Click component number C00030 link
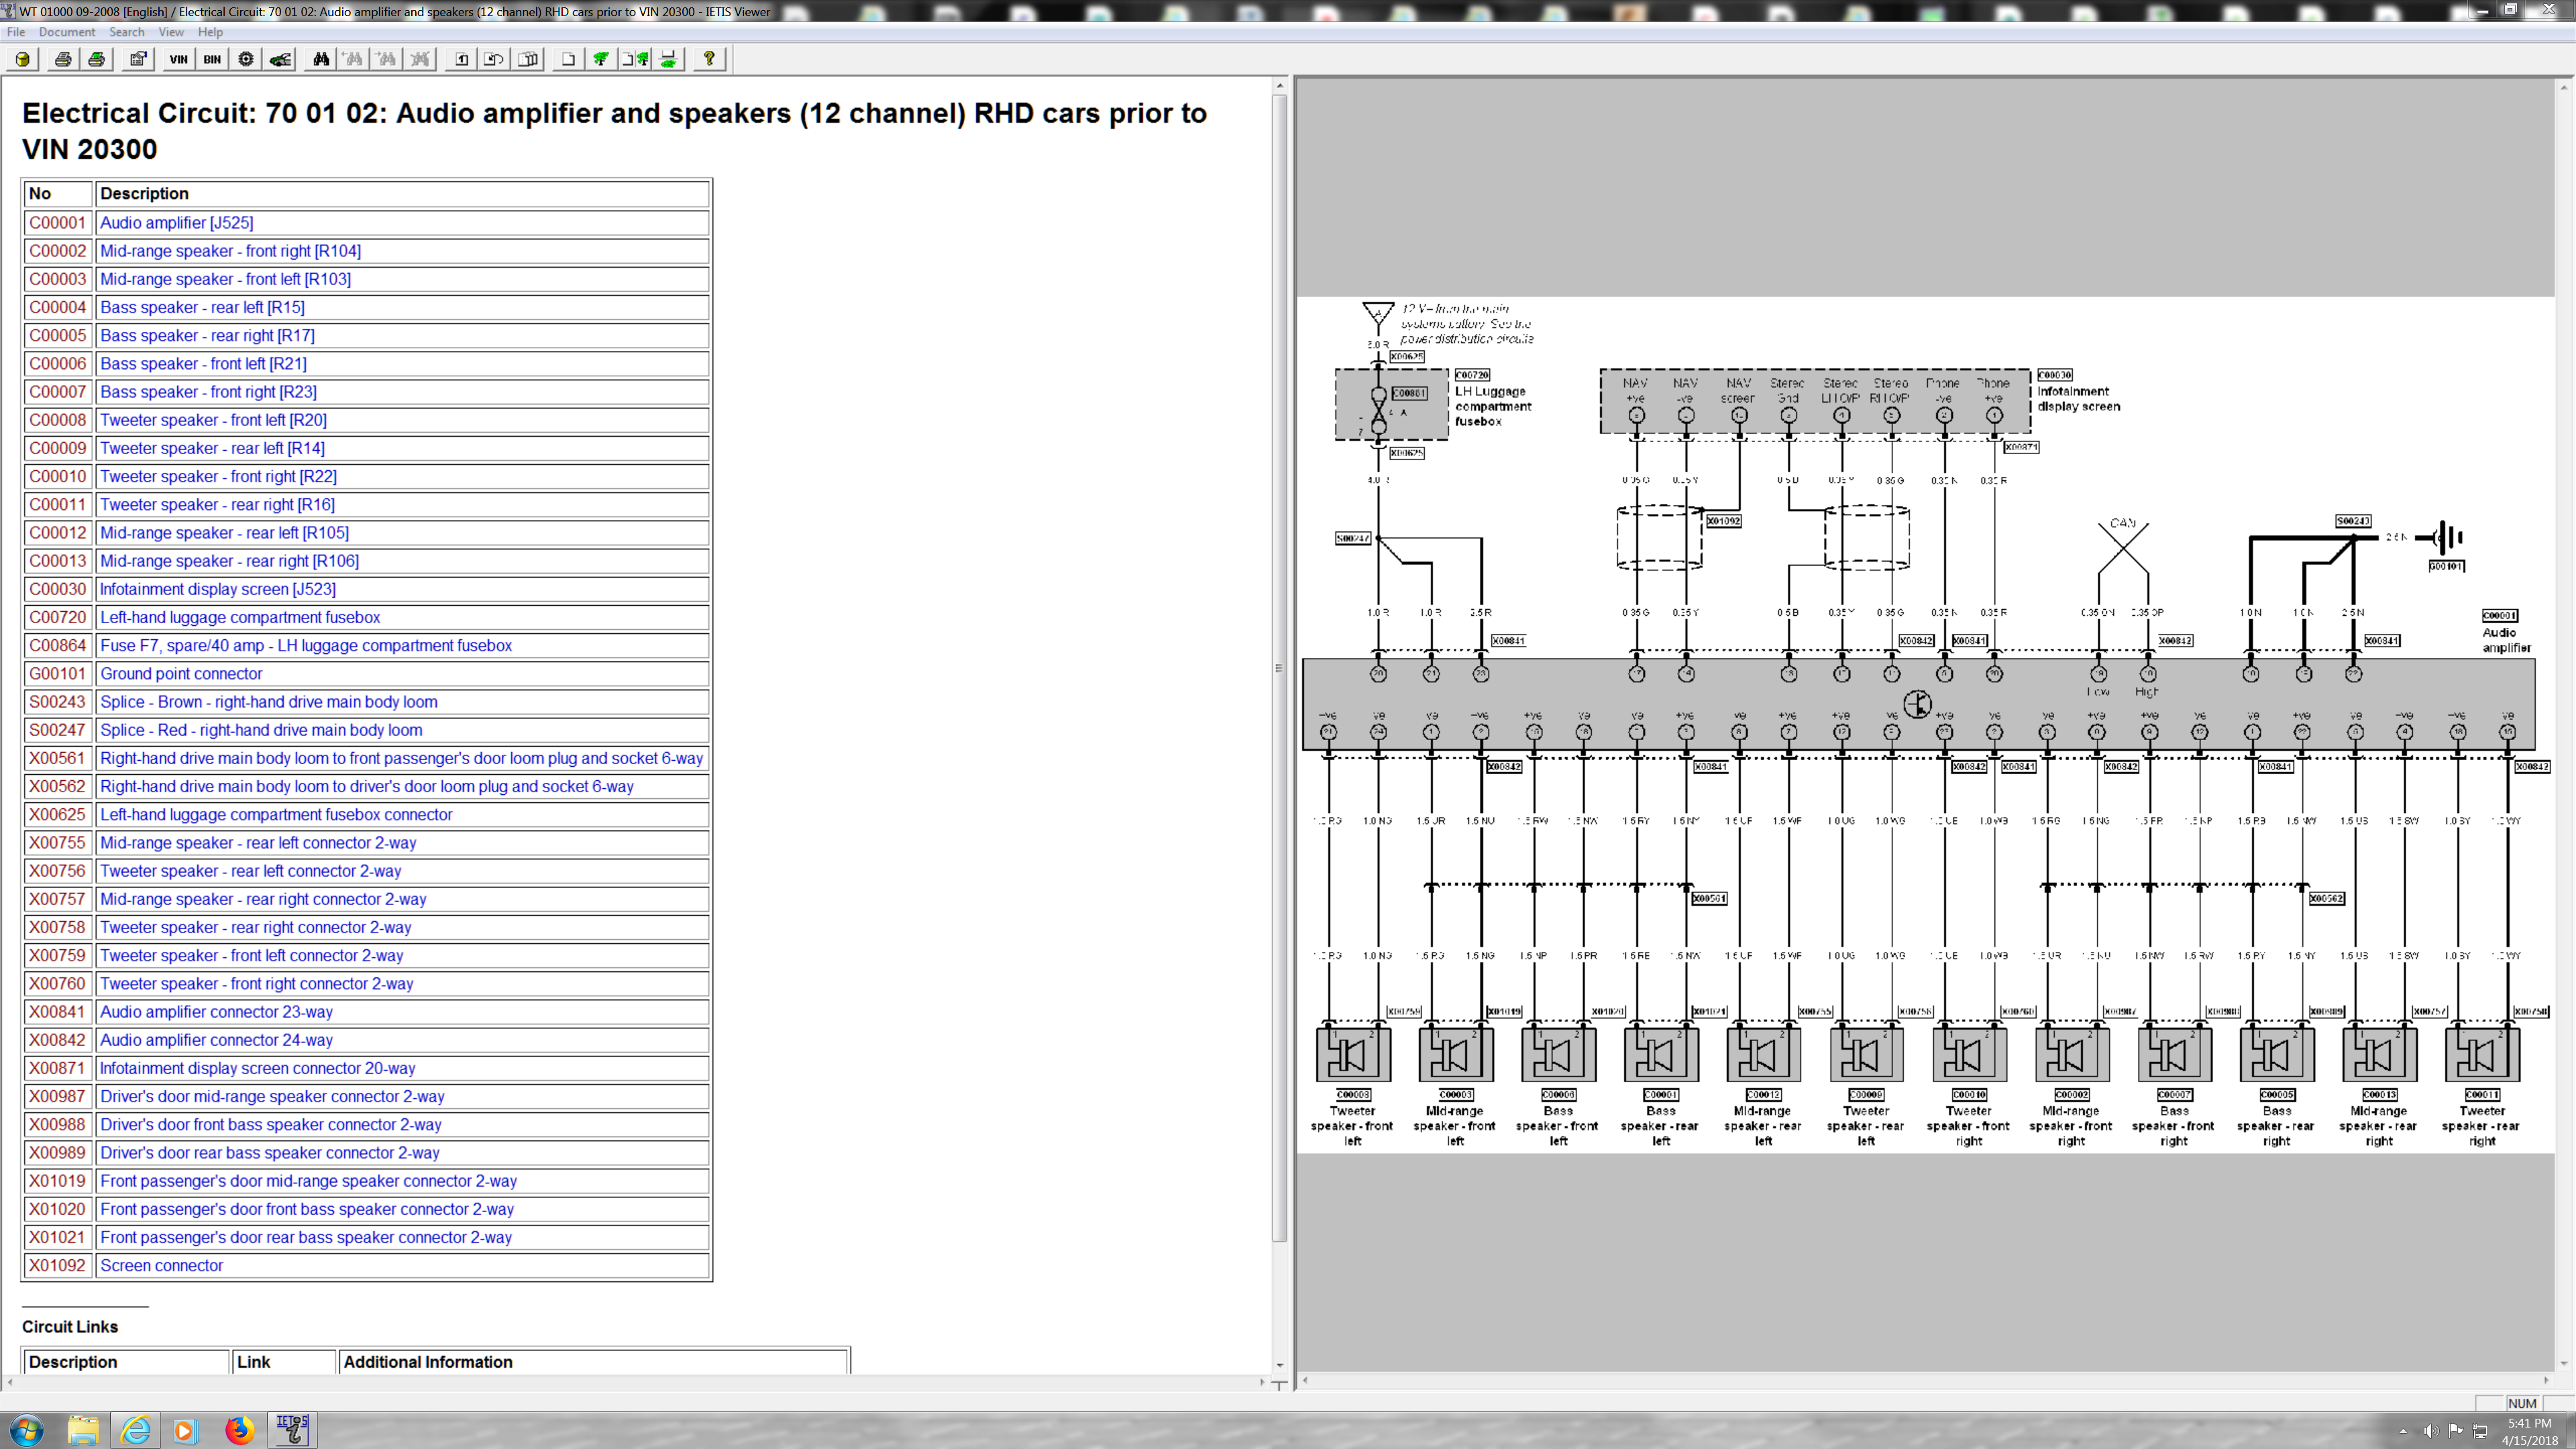The width and height of the screenshot is (2576, 1449). point(58,589)
